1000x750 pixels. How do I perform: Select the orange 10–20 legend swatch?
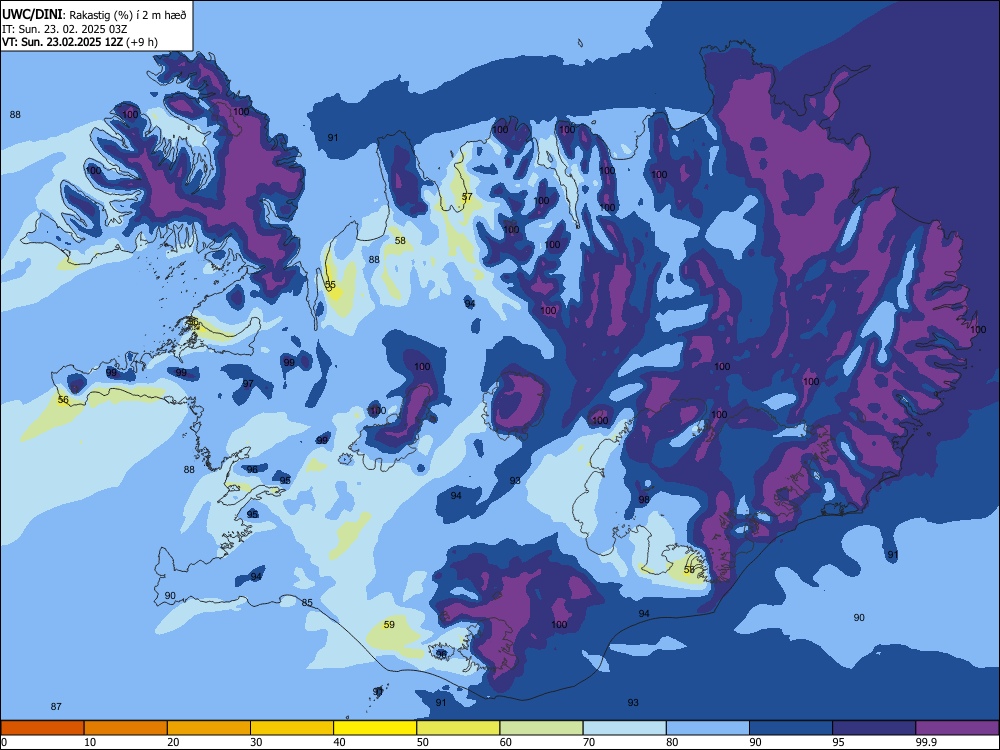click(x=126, y=728)
